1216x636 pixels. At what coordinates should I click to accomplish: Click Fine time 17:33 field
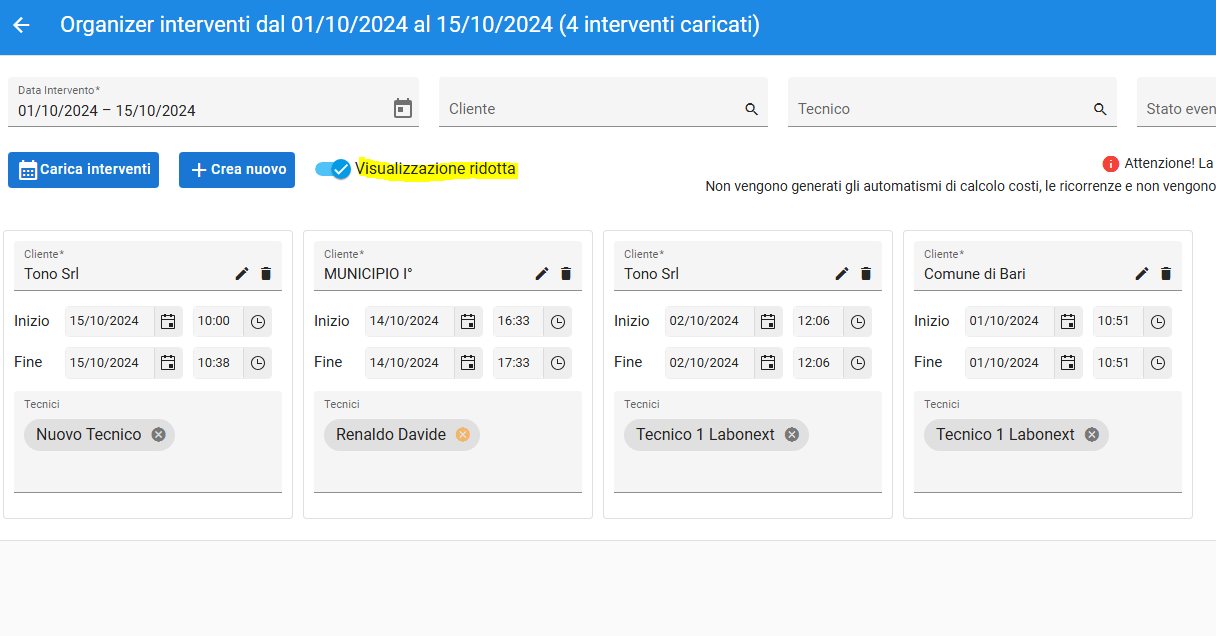[518, 363]
